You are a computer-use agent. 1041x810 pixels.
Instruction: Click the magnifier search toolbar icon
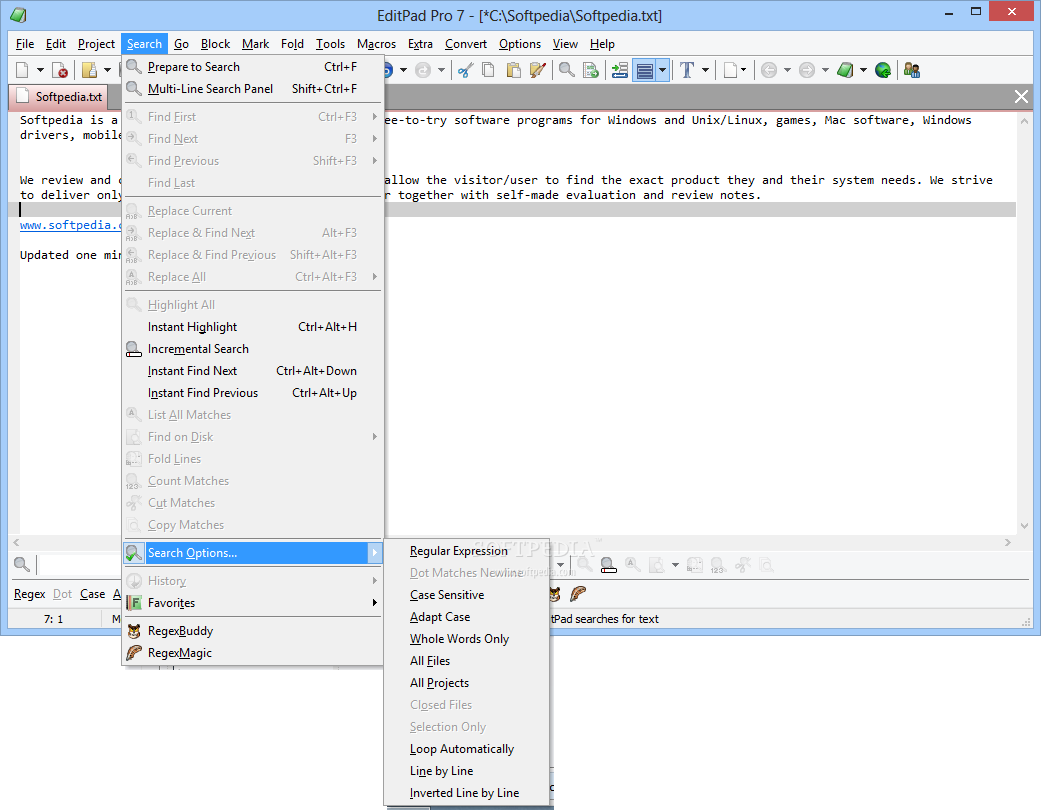click(566, 70)
